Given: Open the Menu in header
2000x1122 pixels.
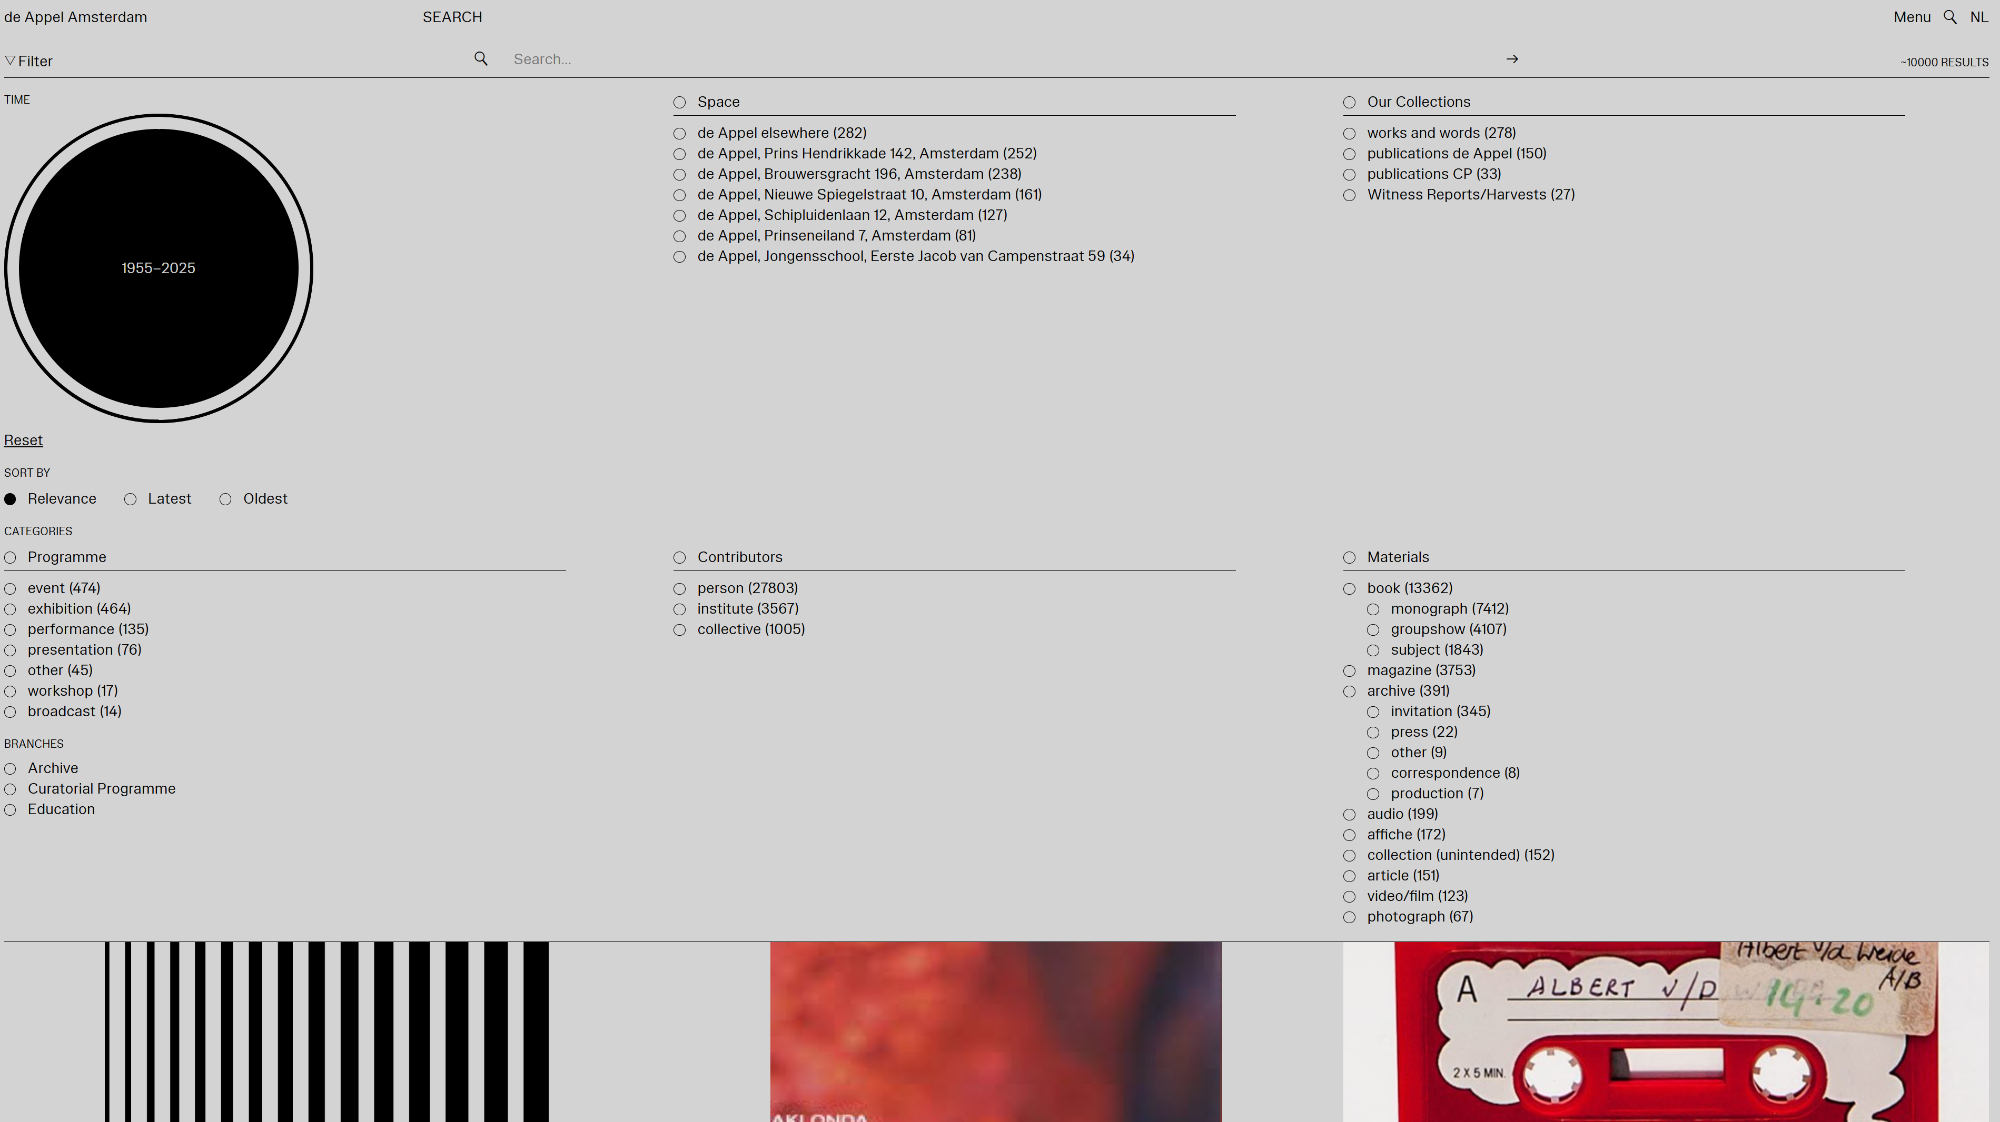Looking at the screenshot, I should pyautogui.click(x=1911, y=17).
